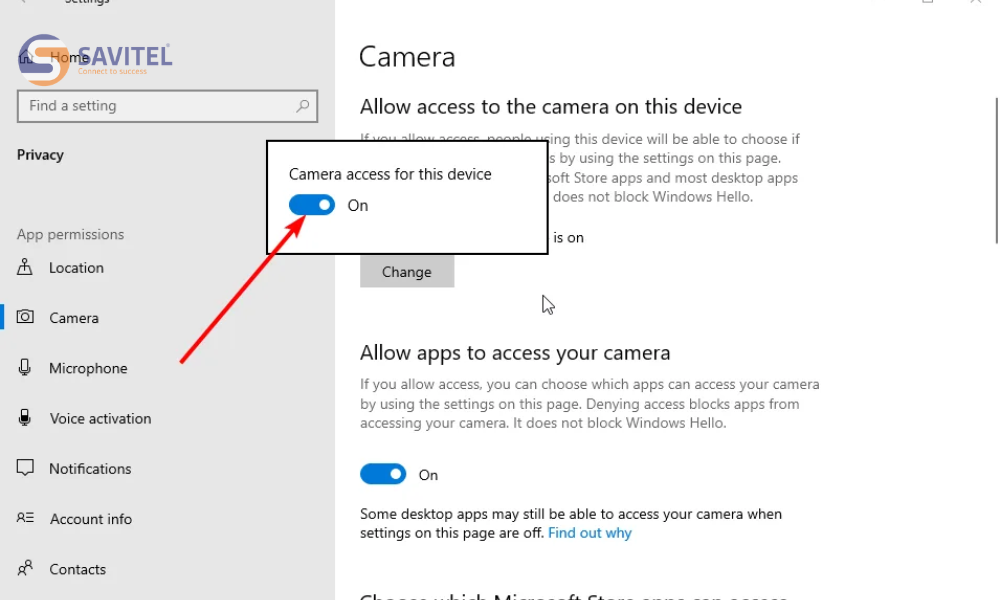Screen dimensions: 1000x600
Task: Click the Microphone icon in the sidebar
Action: pos(25,367)
